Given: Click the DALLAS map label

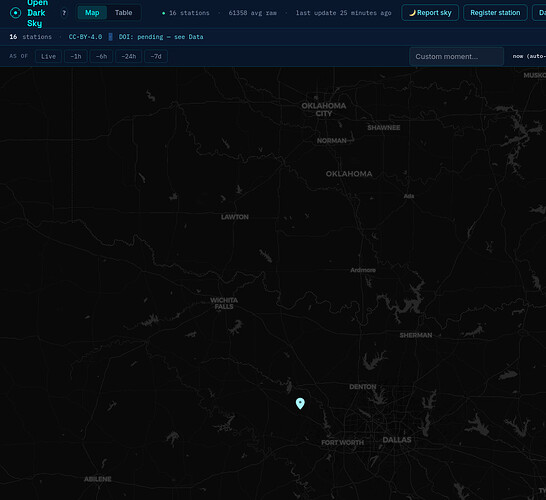Looking at the screenshot, I should [x=397, y=440].
